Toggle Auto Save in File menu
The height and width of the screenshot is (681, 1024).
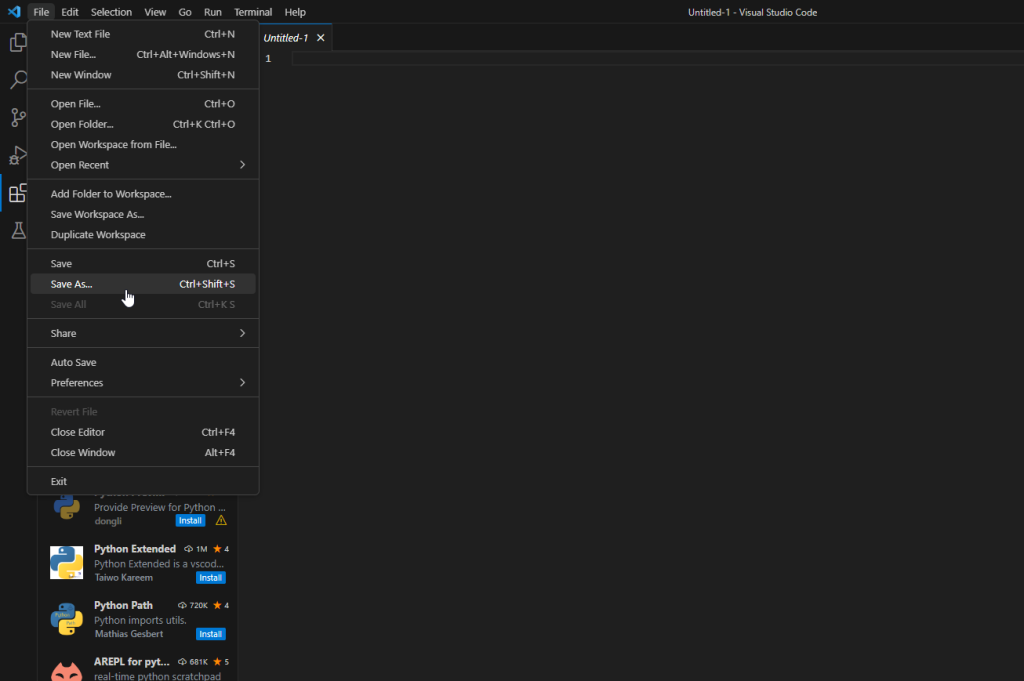pyautogui.click(x=74, y=363)
